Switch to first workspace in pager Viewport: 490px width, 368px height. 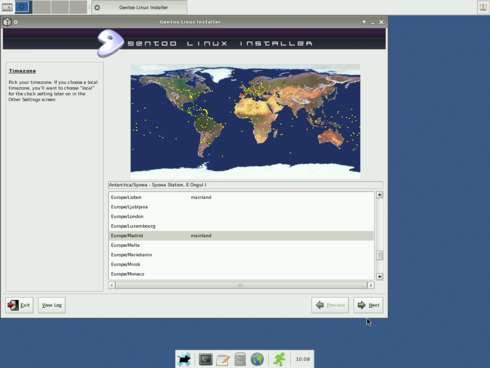point(23,7)
